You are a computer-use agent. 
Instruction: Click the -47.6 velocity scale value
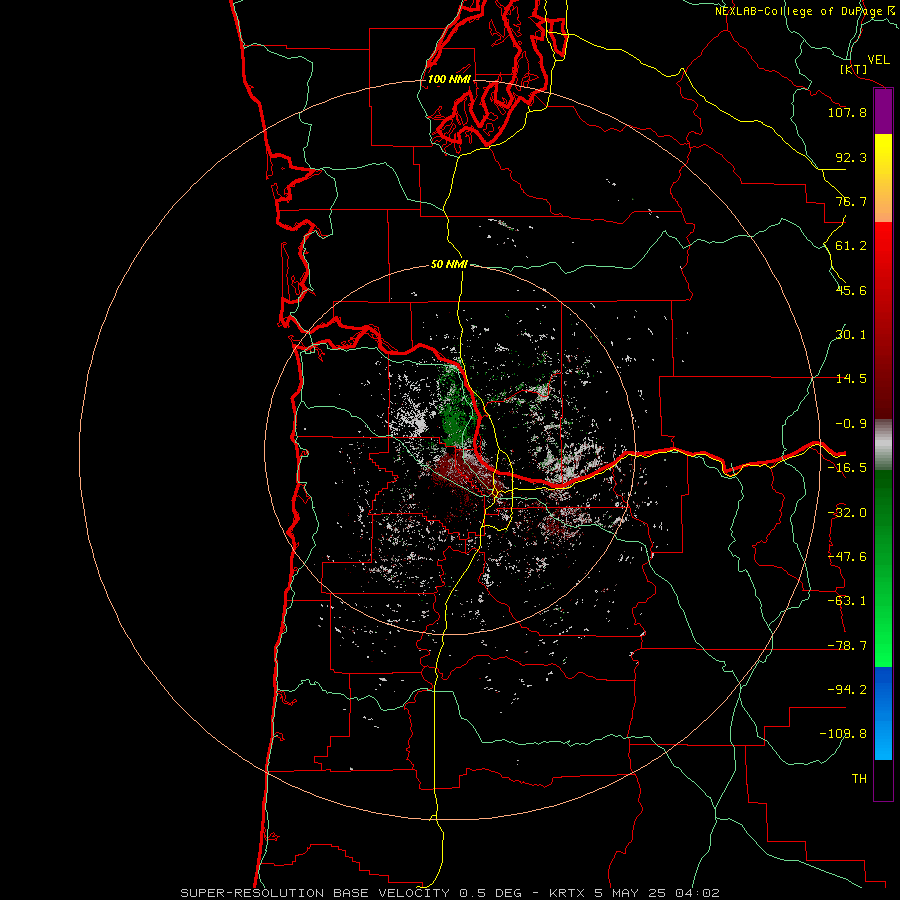pyautogui.click(x=847, y=557)
